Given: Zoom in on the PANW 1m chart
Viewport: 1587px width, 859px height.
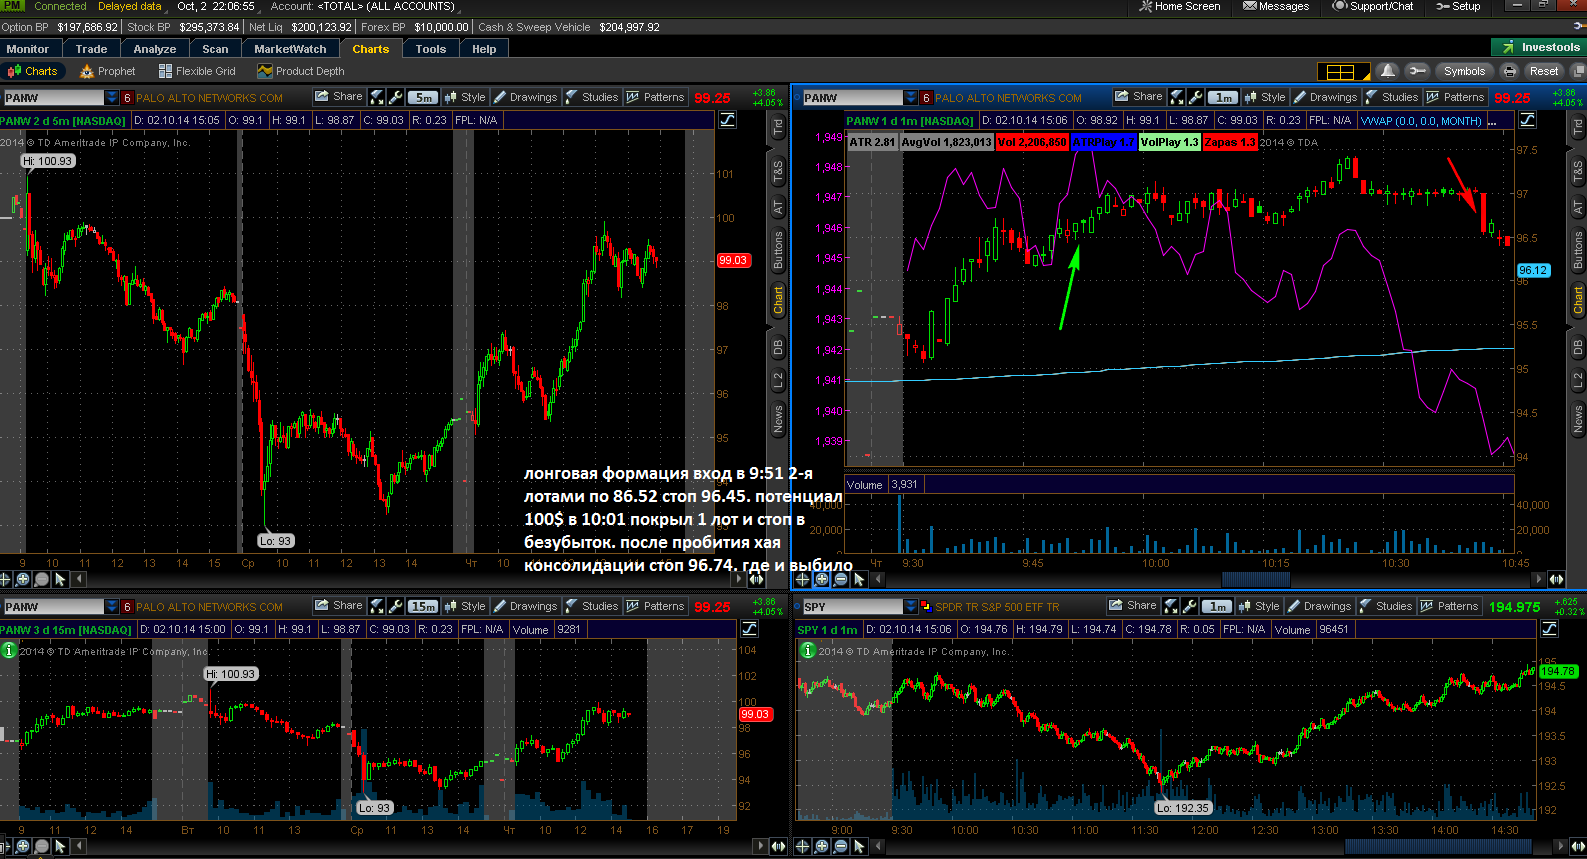Looking at the screenshot, I should 822,579.
